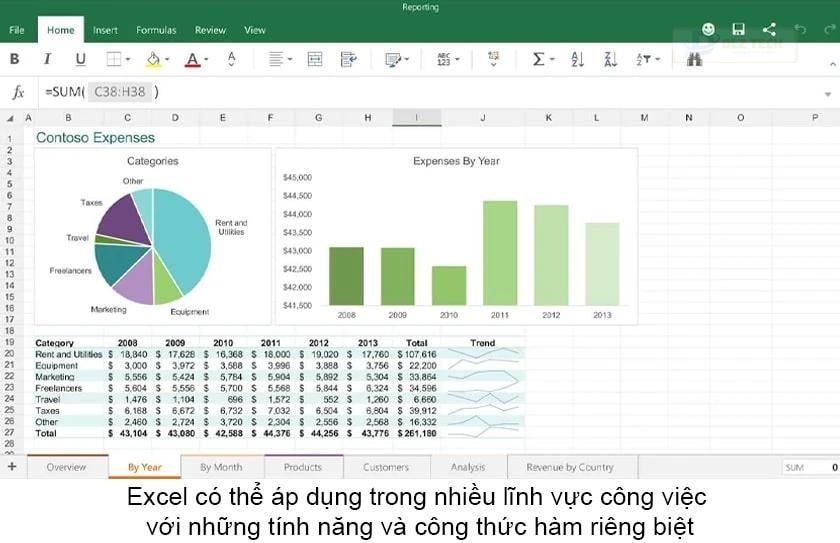Open the By Month sheet tab

[x=221, y=467]
